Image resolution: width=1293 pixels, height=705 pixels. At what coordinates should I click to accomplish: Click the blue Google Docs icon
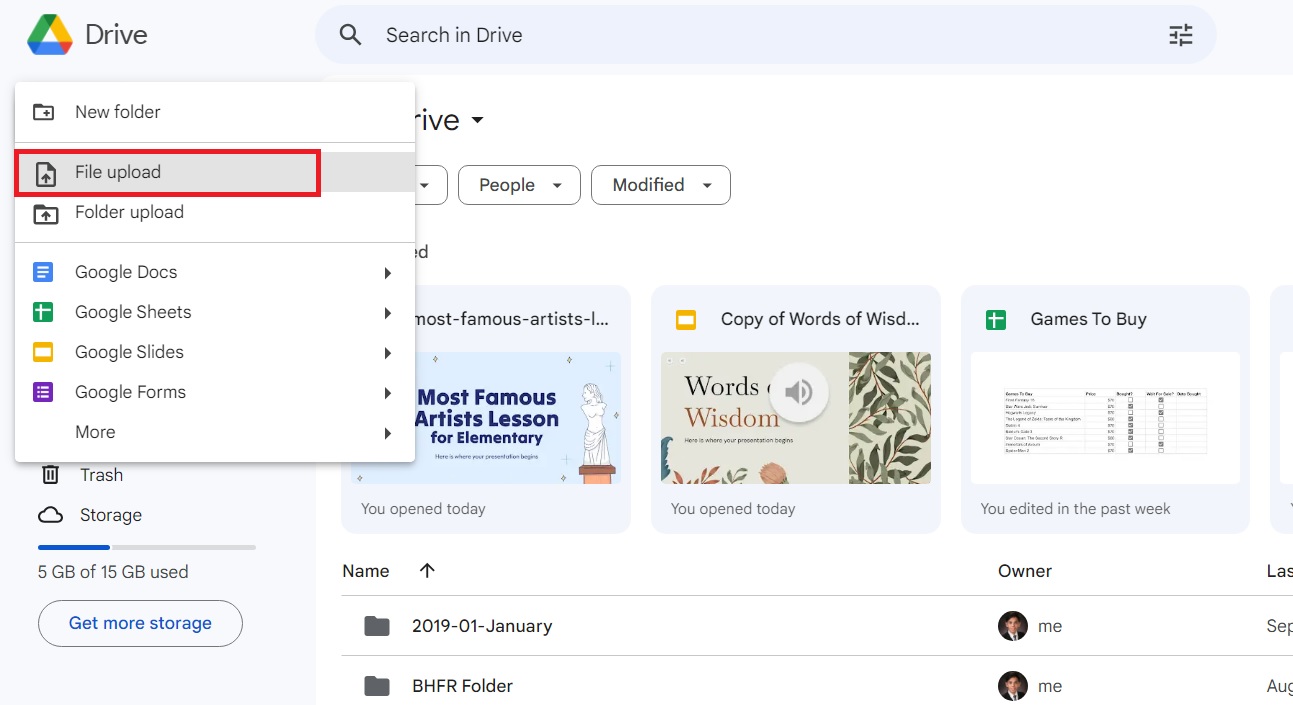(x=43, y=272)
